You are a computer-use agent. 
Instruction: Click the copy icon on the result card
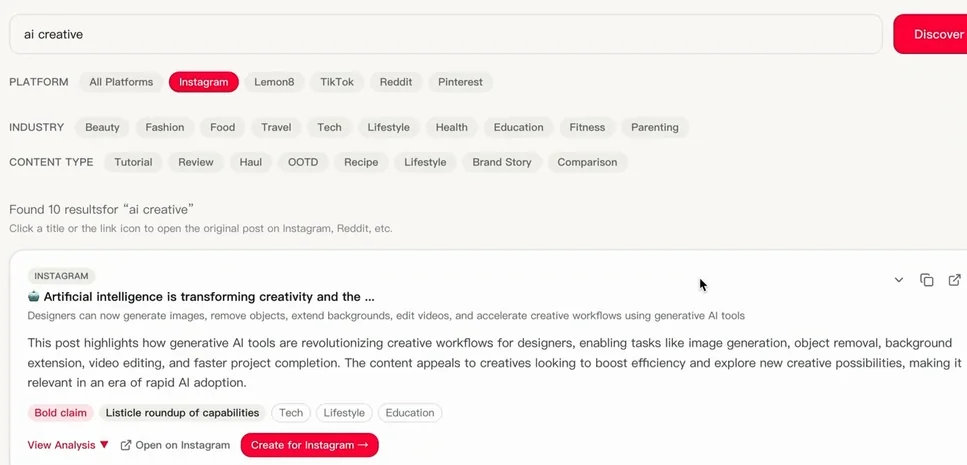tap(926, 280)
